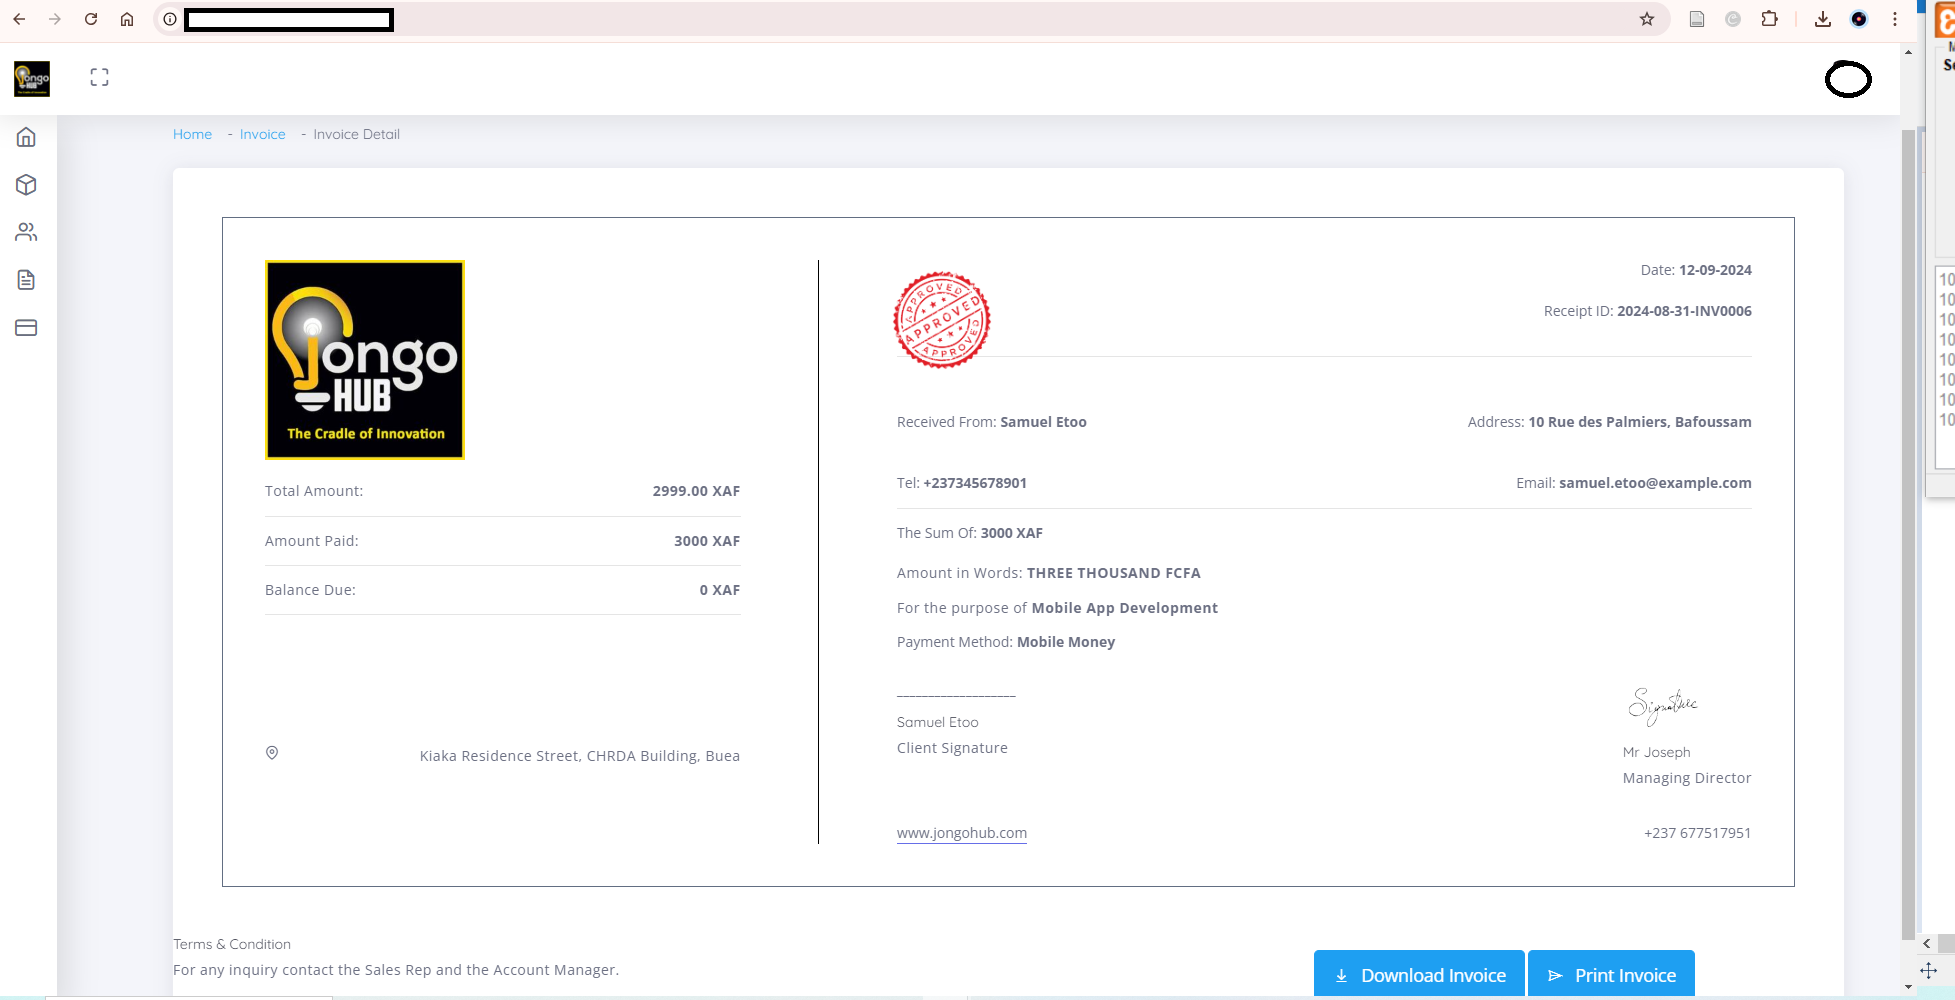Open the Home breadcrumb link
Screen dimensions: 1955x1000
tap(192, 134)
